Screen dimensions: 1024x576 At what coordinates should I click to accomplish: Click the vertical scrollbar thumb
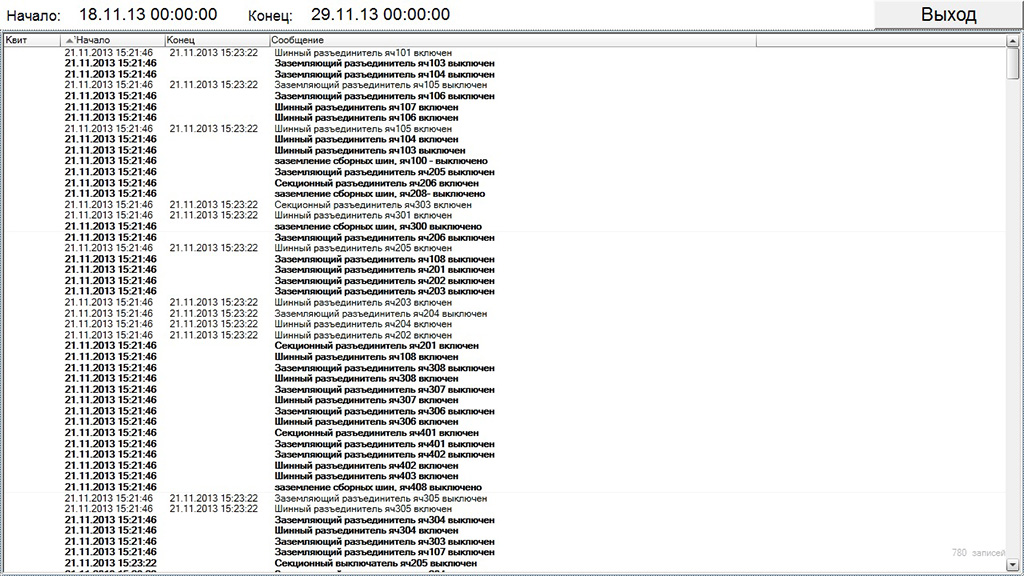1012,63
